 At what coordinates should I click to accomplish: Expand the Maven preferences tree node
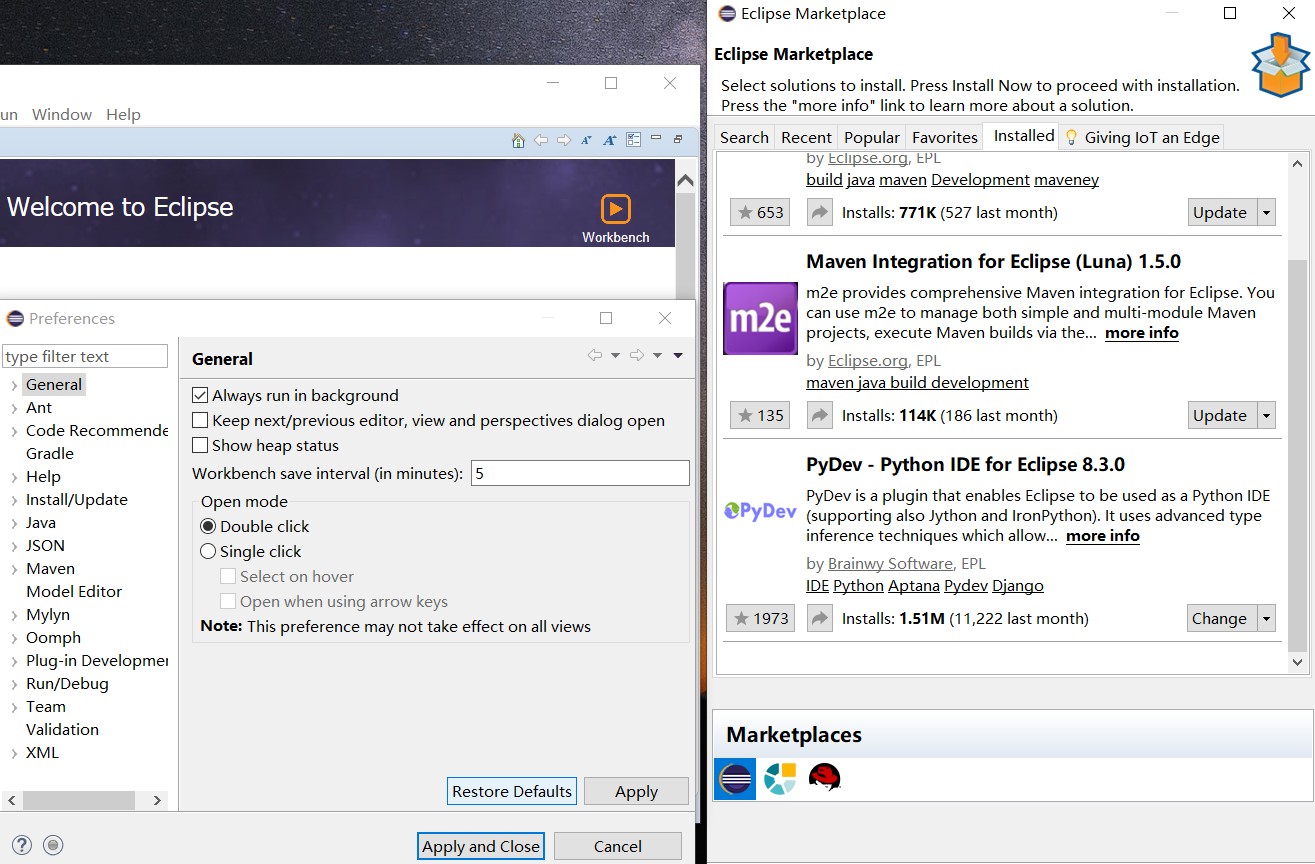pyautogui.click(x=14, y=569)
